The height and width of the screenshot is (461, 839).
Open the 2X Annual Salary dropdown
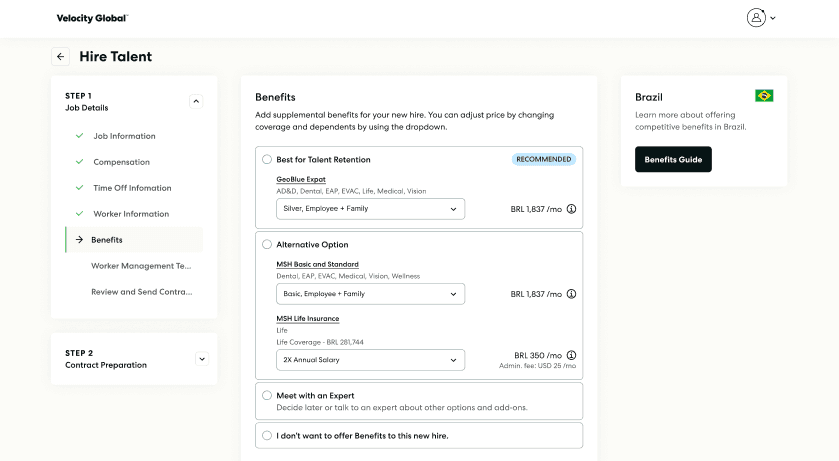pos(370,360)
